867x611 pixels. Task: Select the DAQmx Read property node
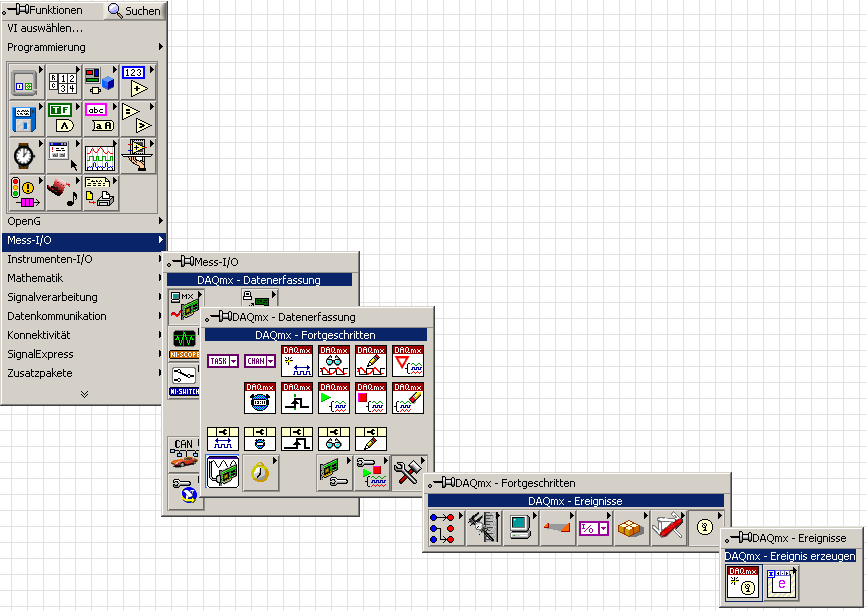pos(334,438)
